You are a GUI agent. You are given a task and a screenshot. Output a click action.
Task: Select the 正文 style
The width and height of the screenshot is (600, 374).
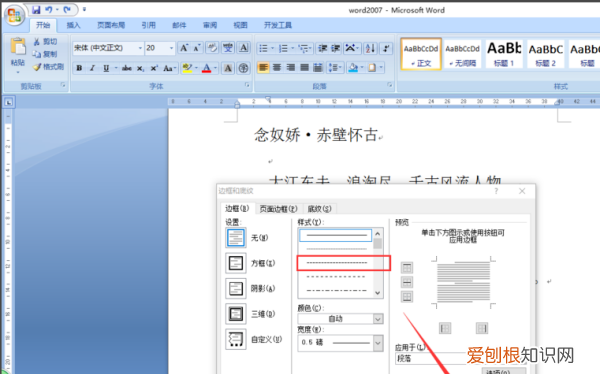(x=421, y=54)
